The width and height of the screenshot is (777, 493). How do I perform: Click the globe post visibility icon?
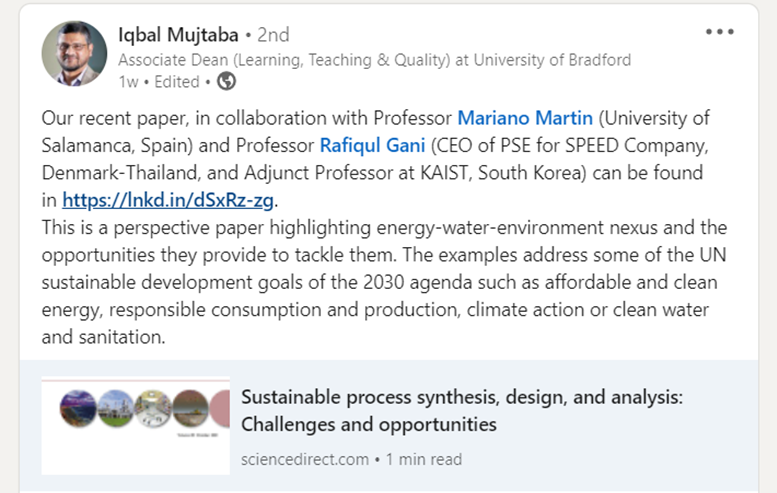[226, 81]
